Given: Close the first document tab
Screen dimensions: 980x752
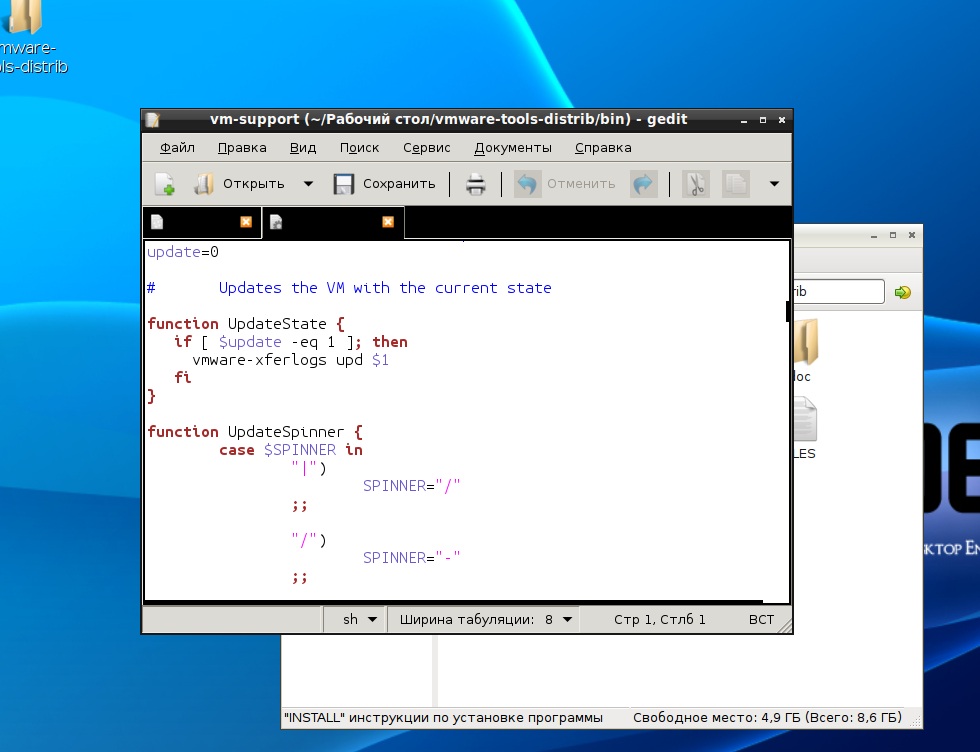Looking at the screenshot, I should click(x=246, y=222).
